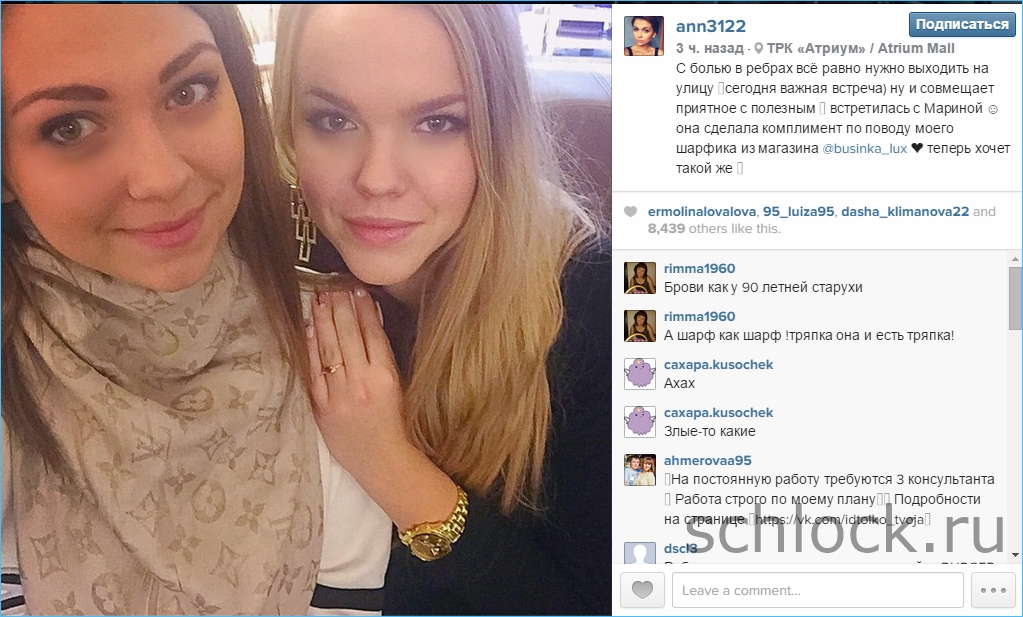Viewport: 1023px width, 617px height.
Task: Click the Leave a comment input field
Action: 817,590
